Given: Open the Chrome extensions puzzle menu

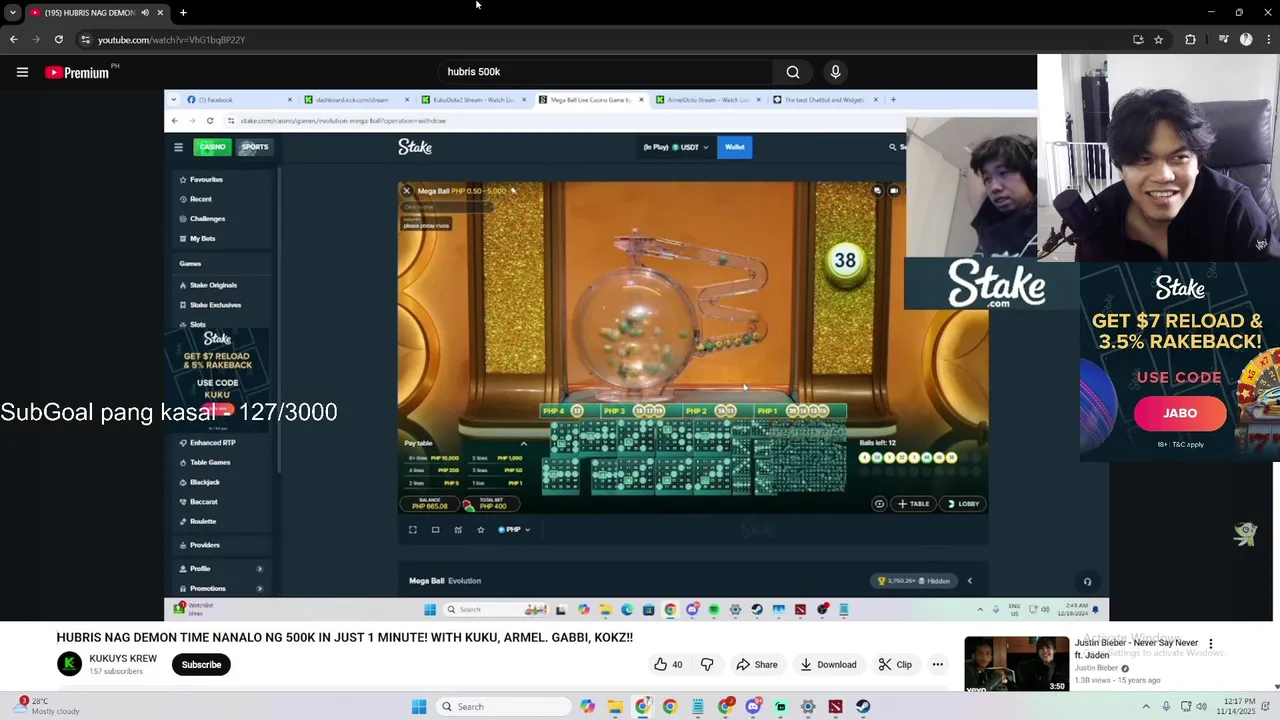Looking at the screenshot, I should [1190, 40].
